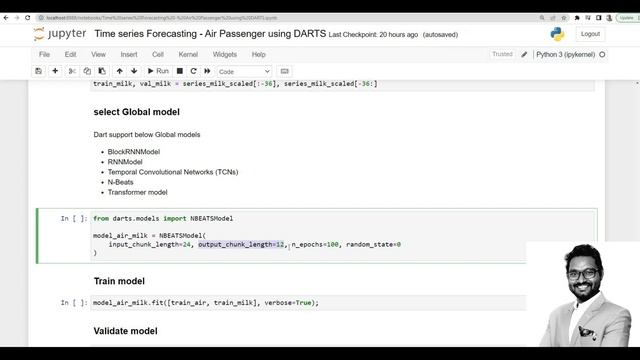Open the Help menu
The image size is (640, 360).
(x=258, y=54)
